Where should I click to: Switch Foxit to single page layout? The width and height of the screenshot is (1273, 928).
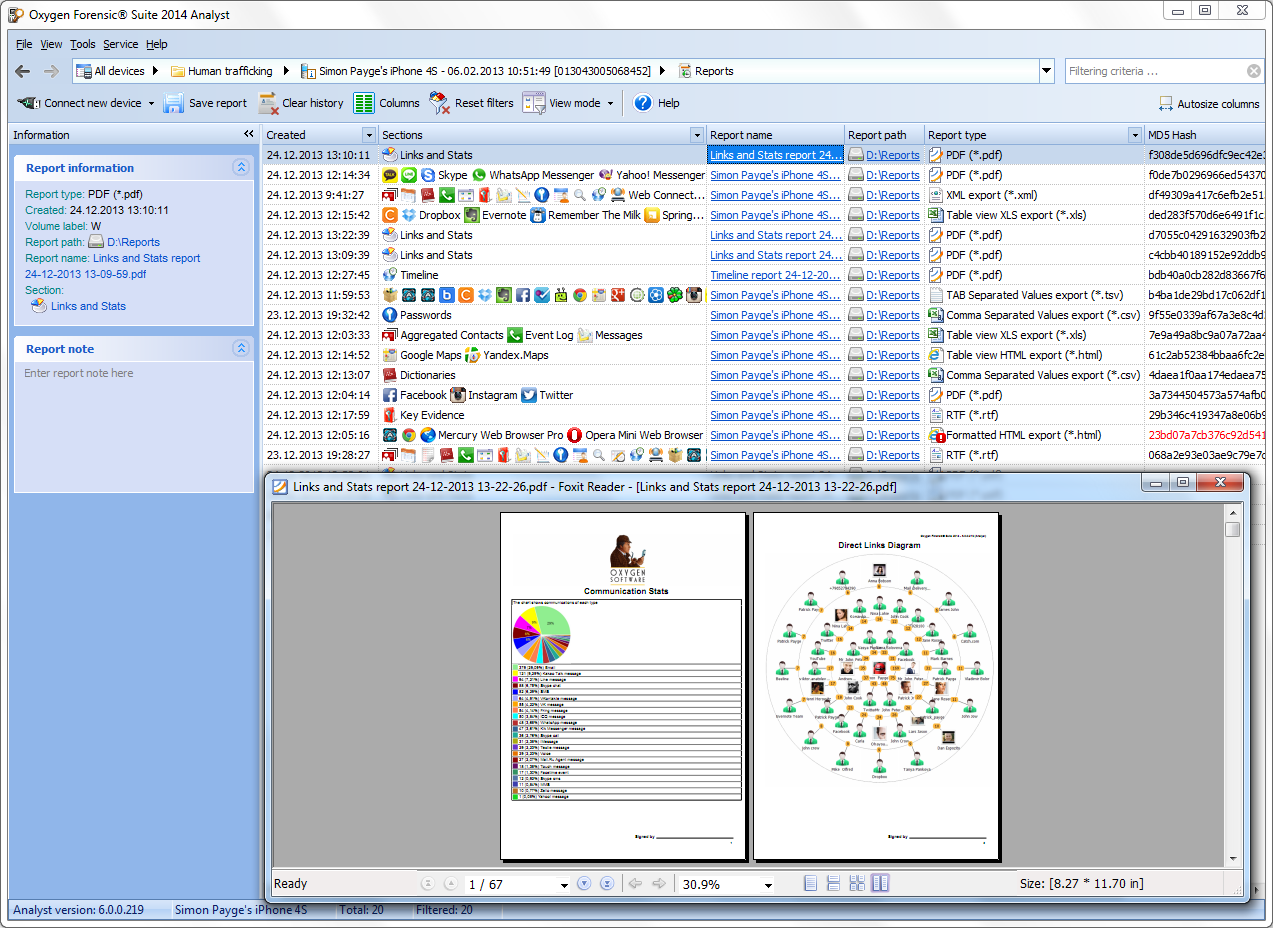811,884
